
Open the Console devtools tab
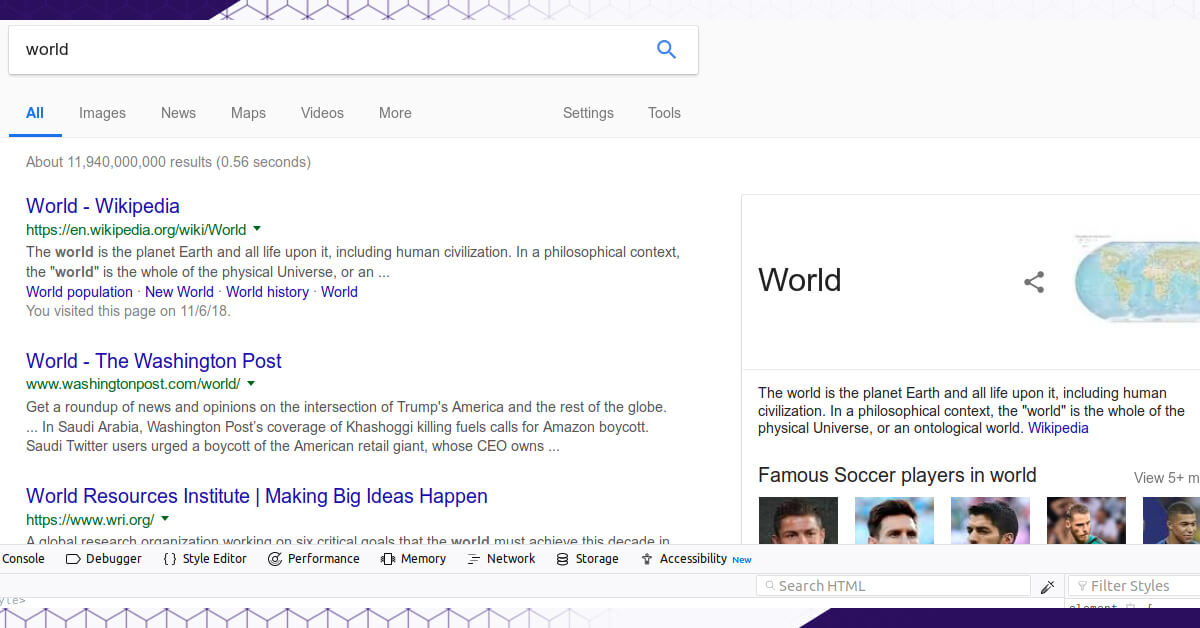click(x=23, y=559)
